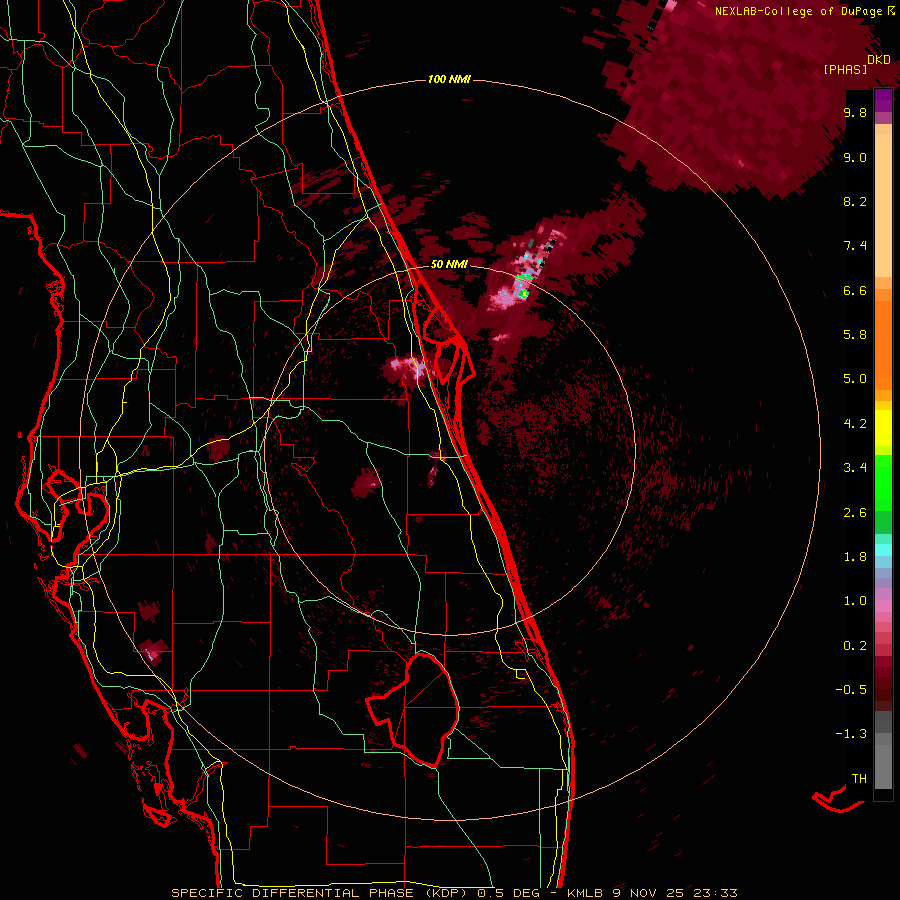Click the green high-KDP storm core pixel
The image size is (900, 900).
[x=523, y=294]
